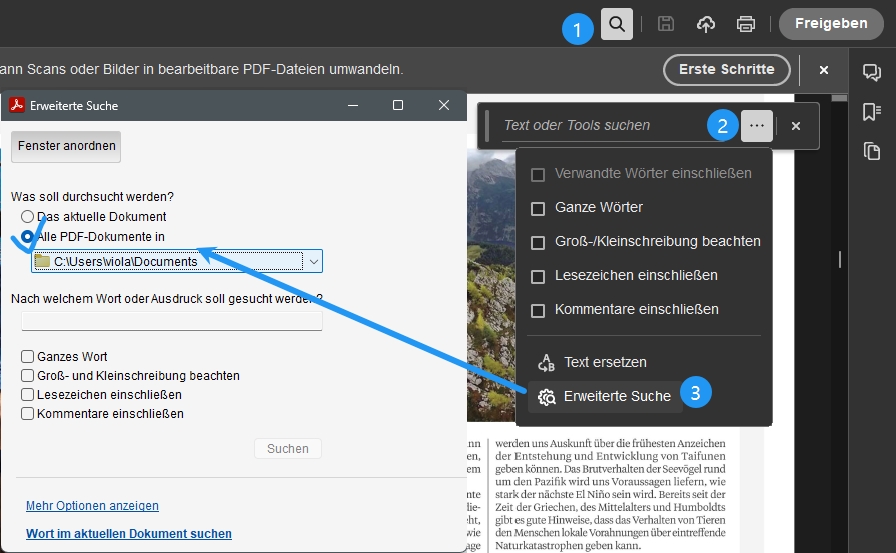Click the folder icon beside C:\Users\viola\Documents
The image size is (896, 553).
(42, 261)
